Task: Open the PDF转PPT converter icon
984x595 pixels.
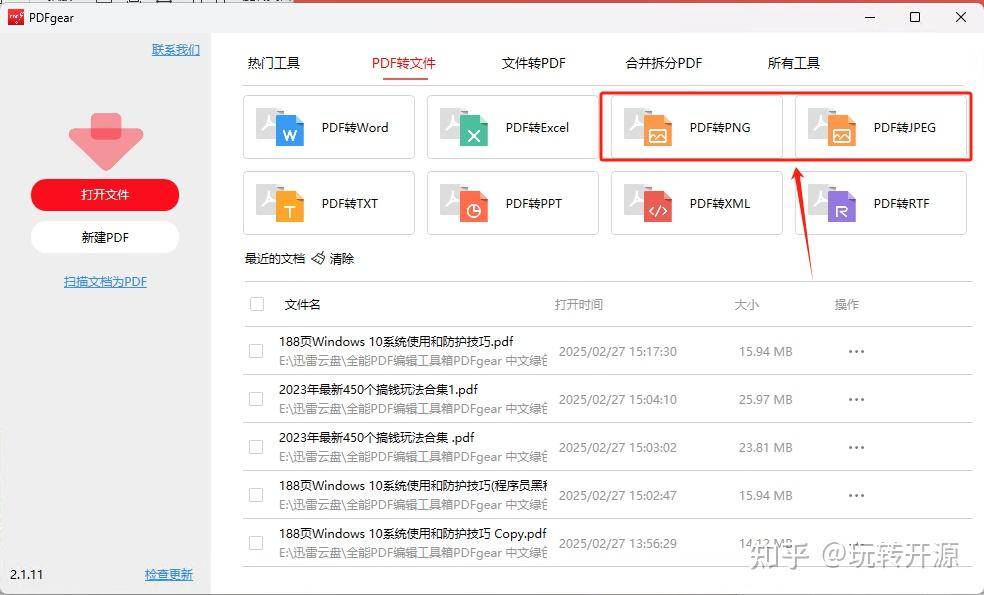Action: 464,203
